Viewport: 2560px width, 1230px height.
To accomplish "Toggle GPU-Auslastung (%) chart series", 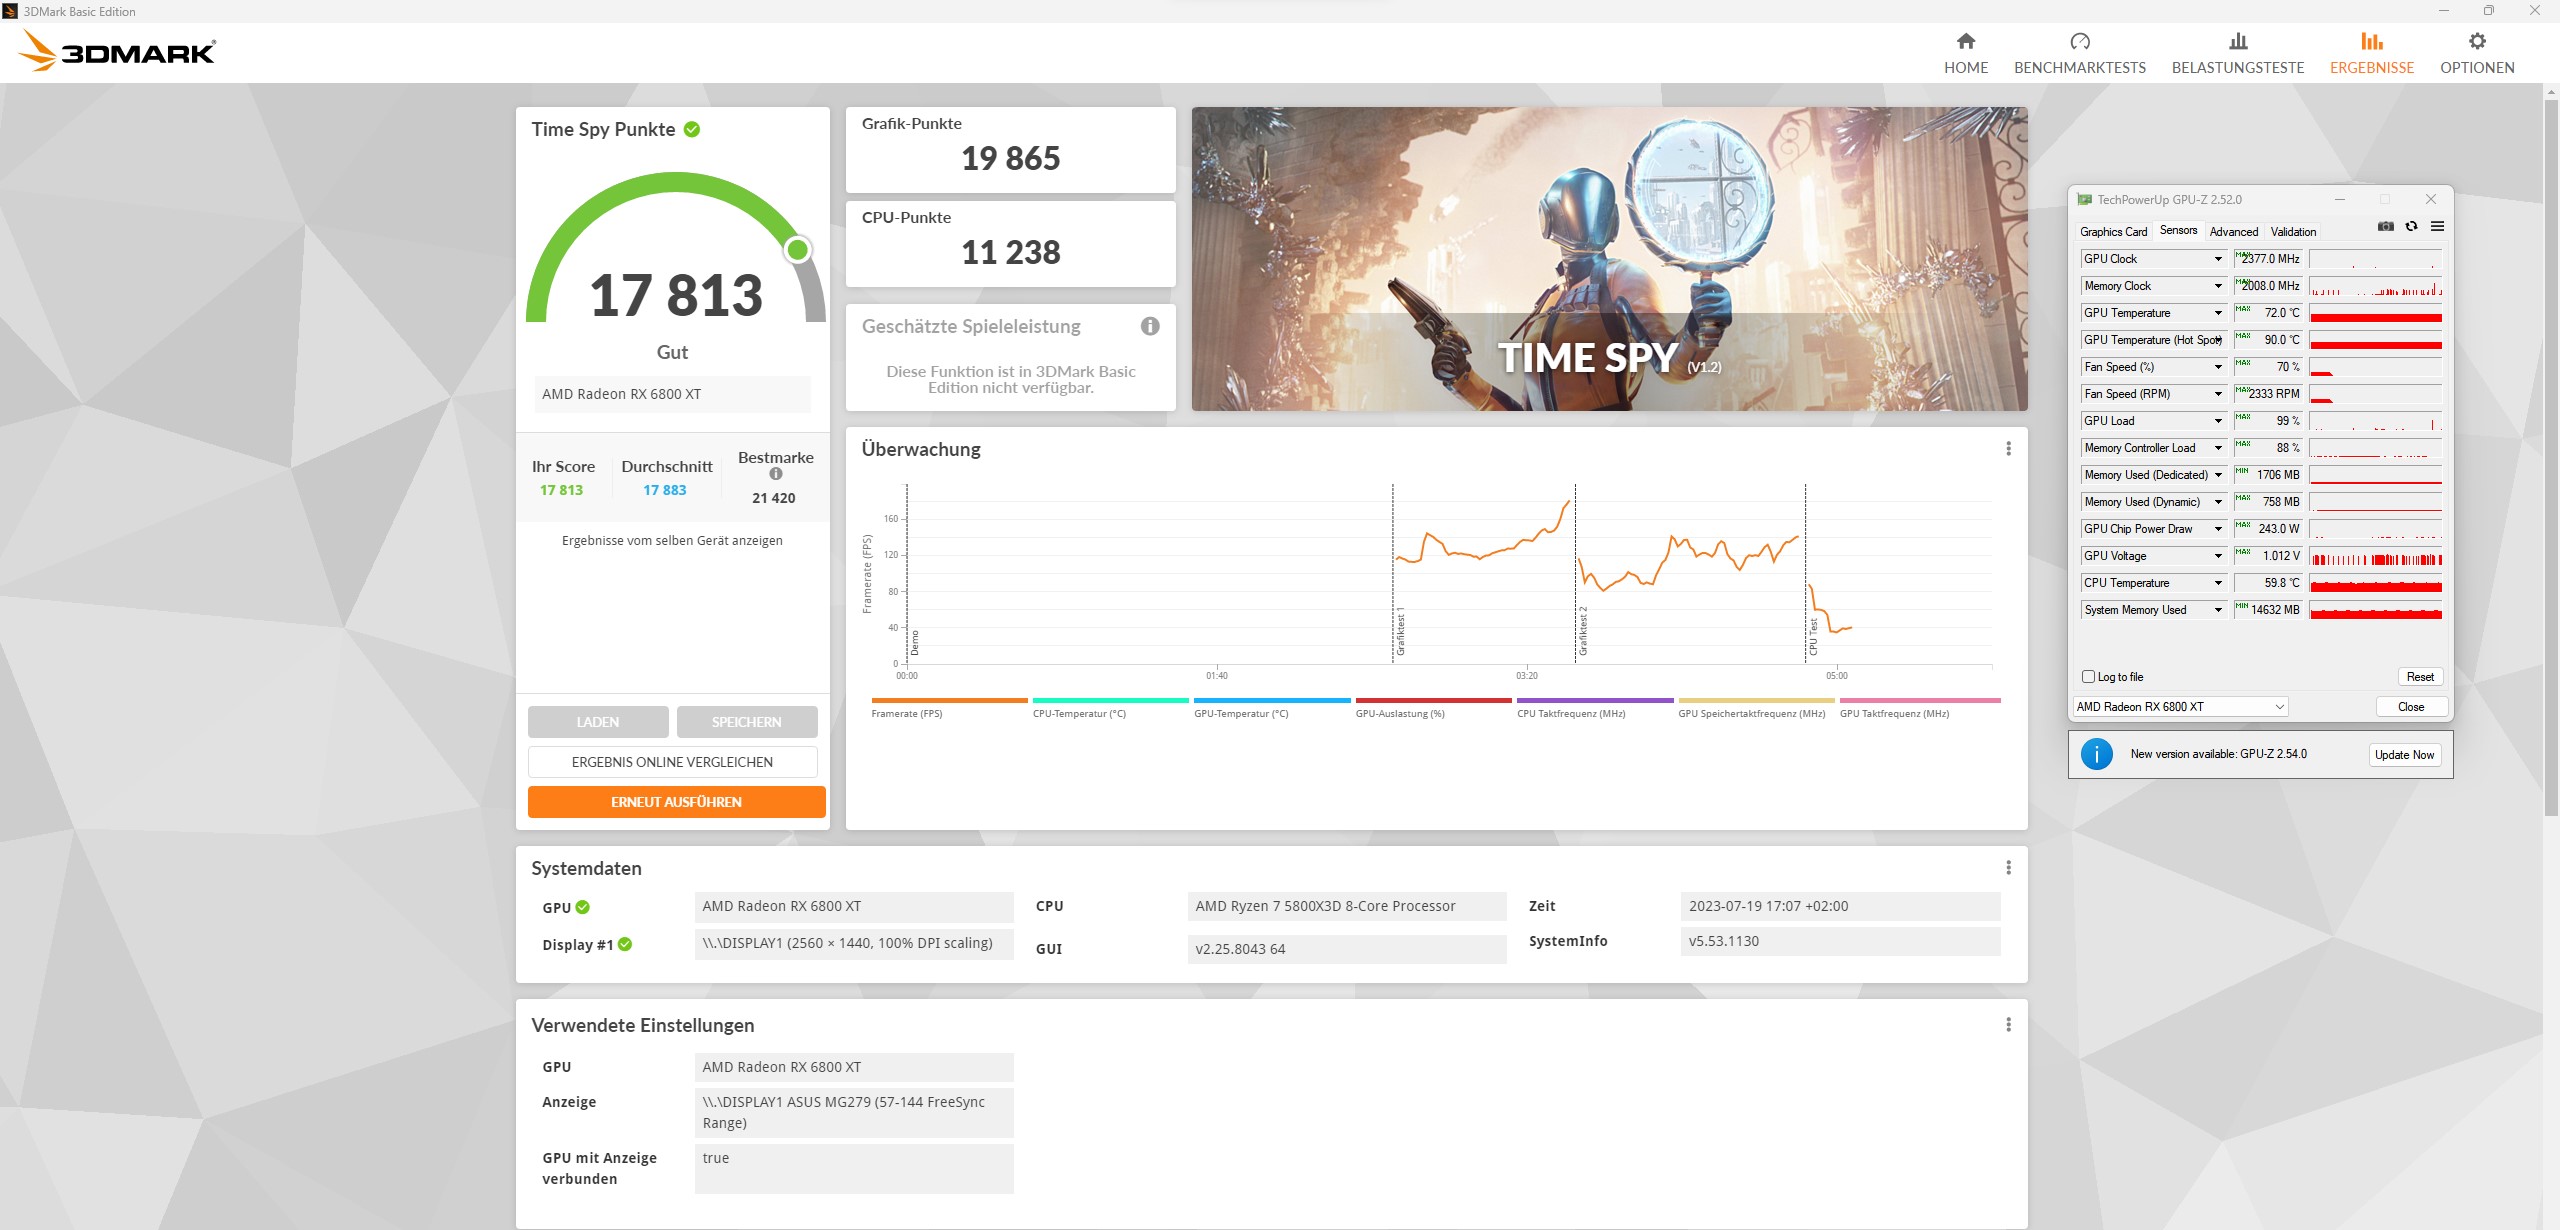I will [x=1433, y=708].
